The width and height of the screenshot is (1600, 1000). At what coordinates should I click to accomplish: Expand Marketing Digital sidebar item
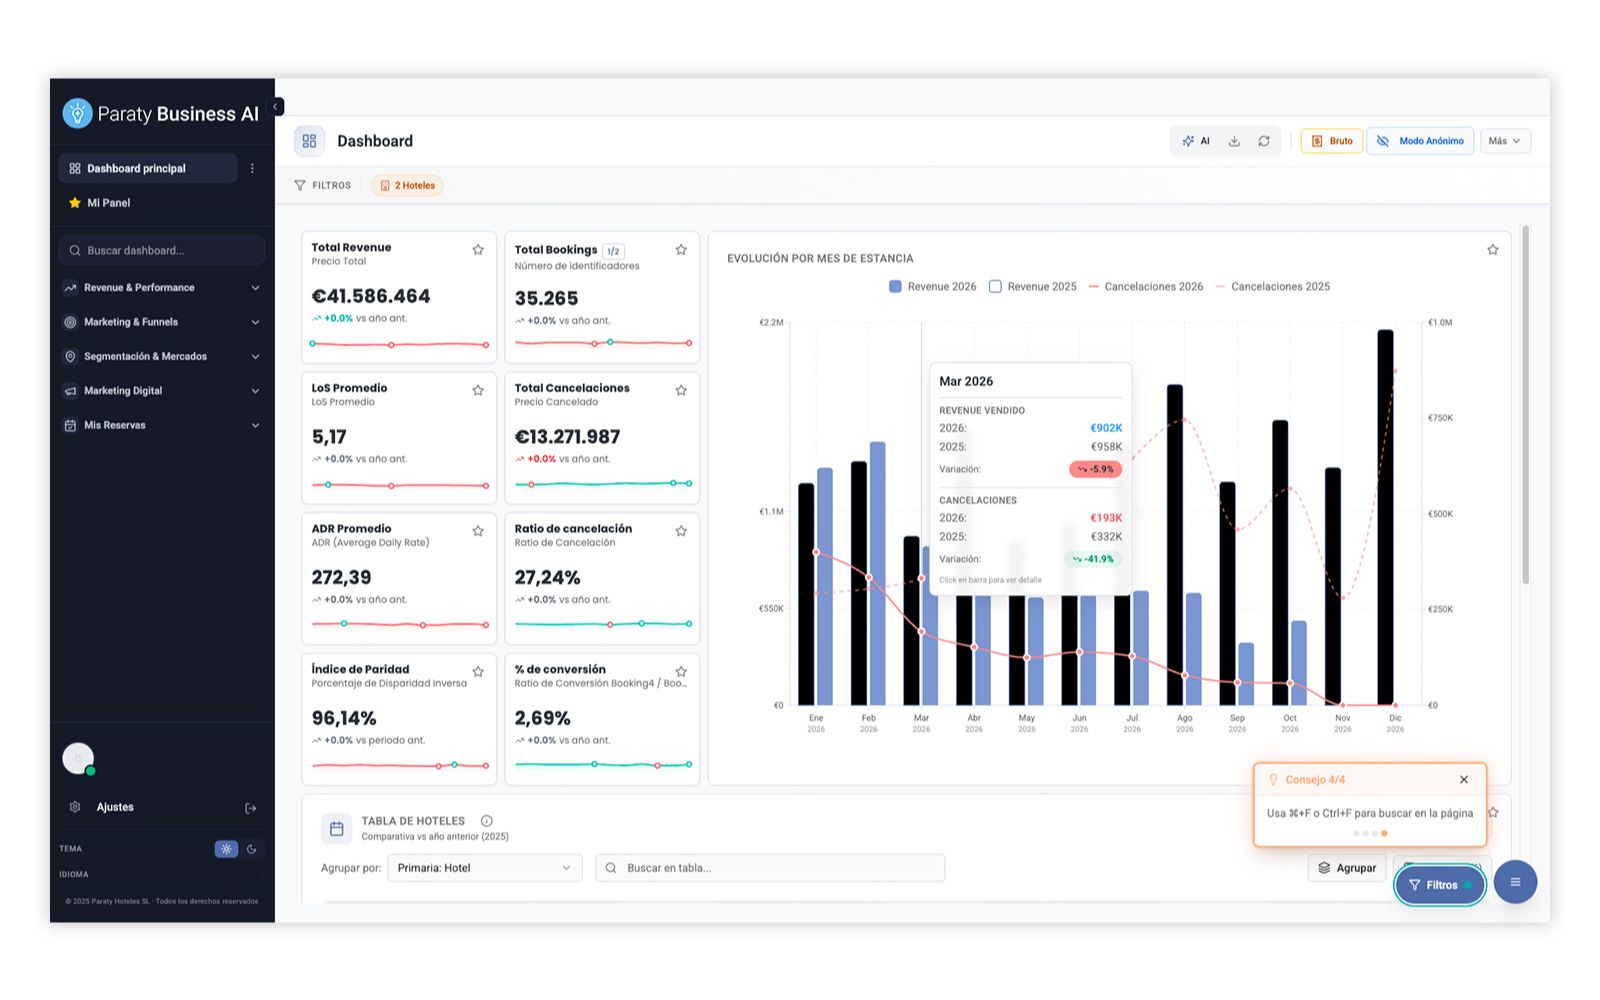pos(162,391)
